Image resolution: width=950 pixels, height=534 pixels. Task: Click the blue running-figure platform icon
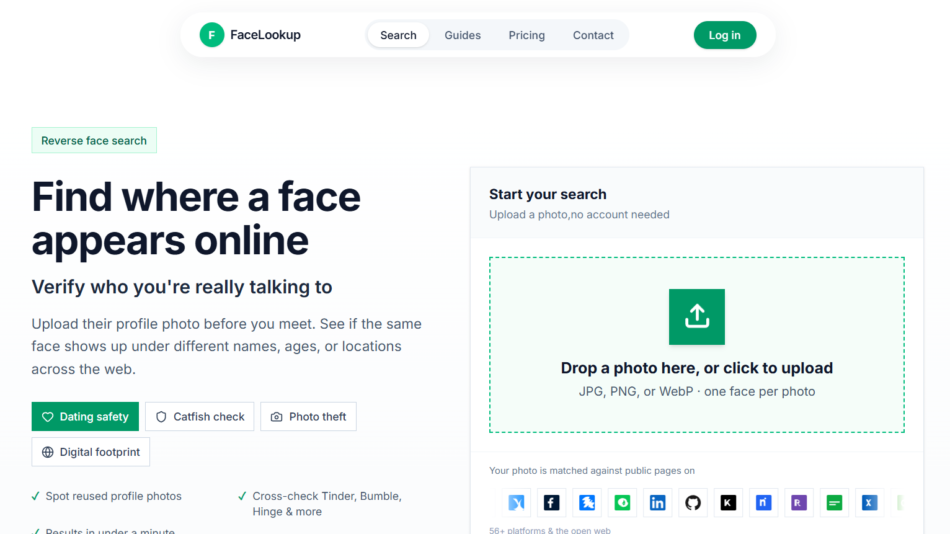(x=586, y=502)
